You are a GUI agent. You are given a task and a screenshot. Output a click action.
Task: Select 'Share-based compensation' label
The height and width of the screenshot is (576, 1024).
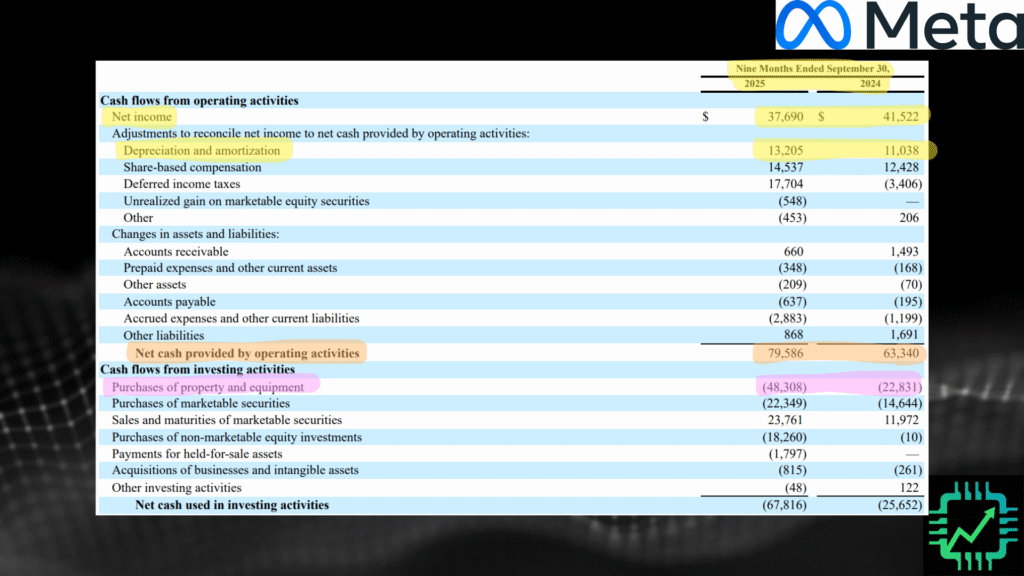[192, 168]
